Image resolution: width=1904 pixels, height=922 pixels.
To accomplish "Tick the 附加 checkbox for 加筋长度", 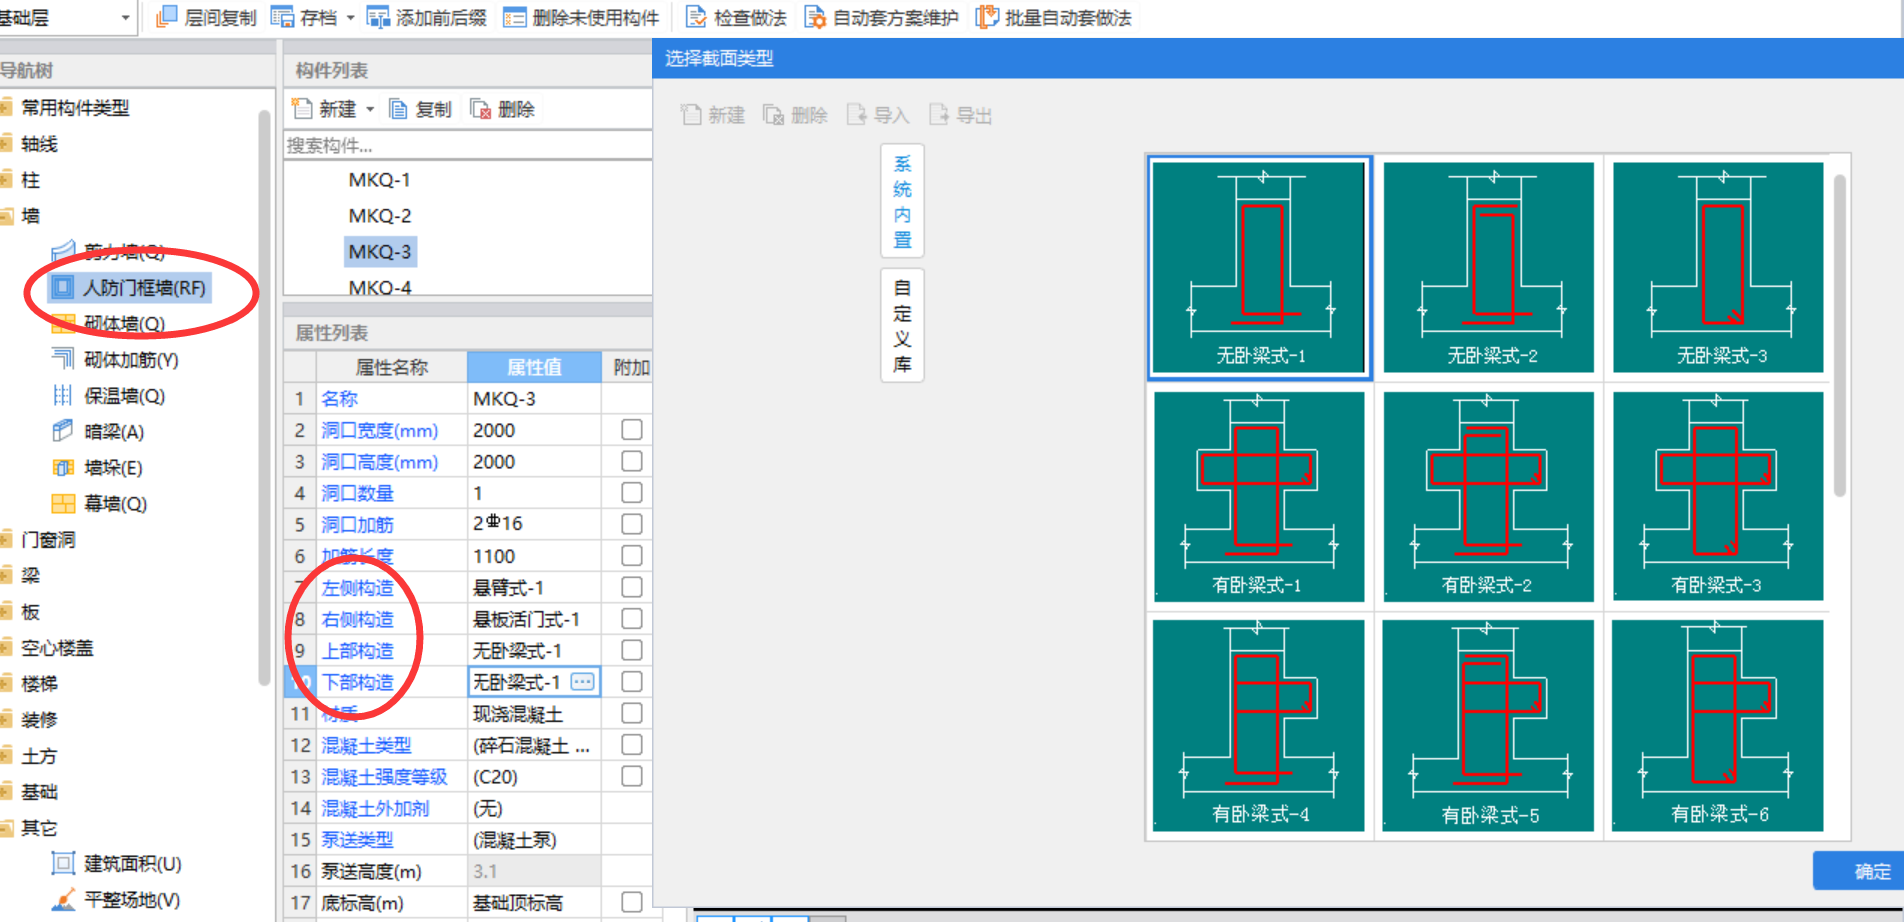I will coord(632,555).
